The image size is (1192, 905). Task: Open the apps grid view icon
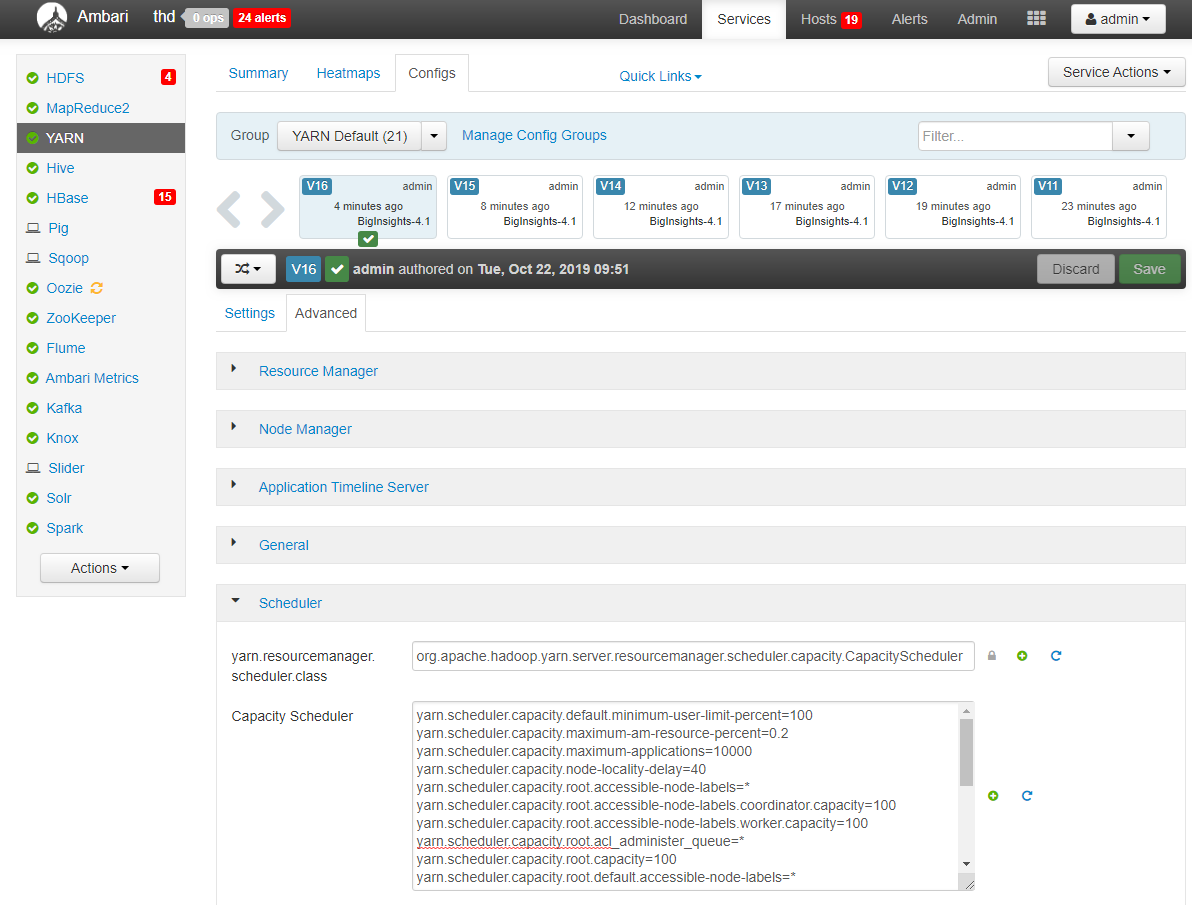click(1036, 18)
